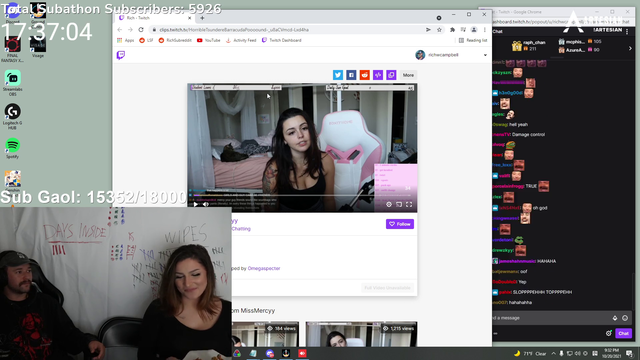Screen dimensions: 640x360
Task: Toggle theatre mode on clip player
Action: pos(399,204)
